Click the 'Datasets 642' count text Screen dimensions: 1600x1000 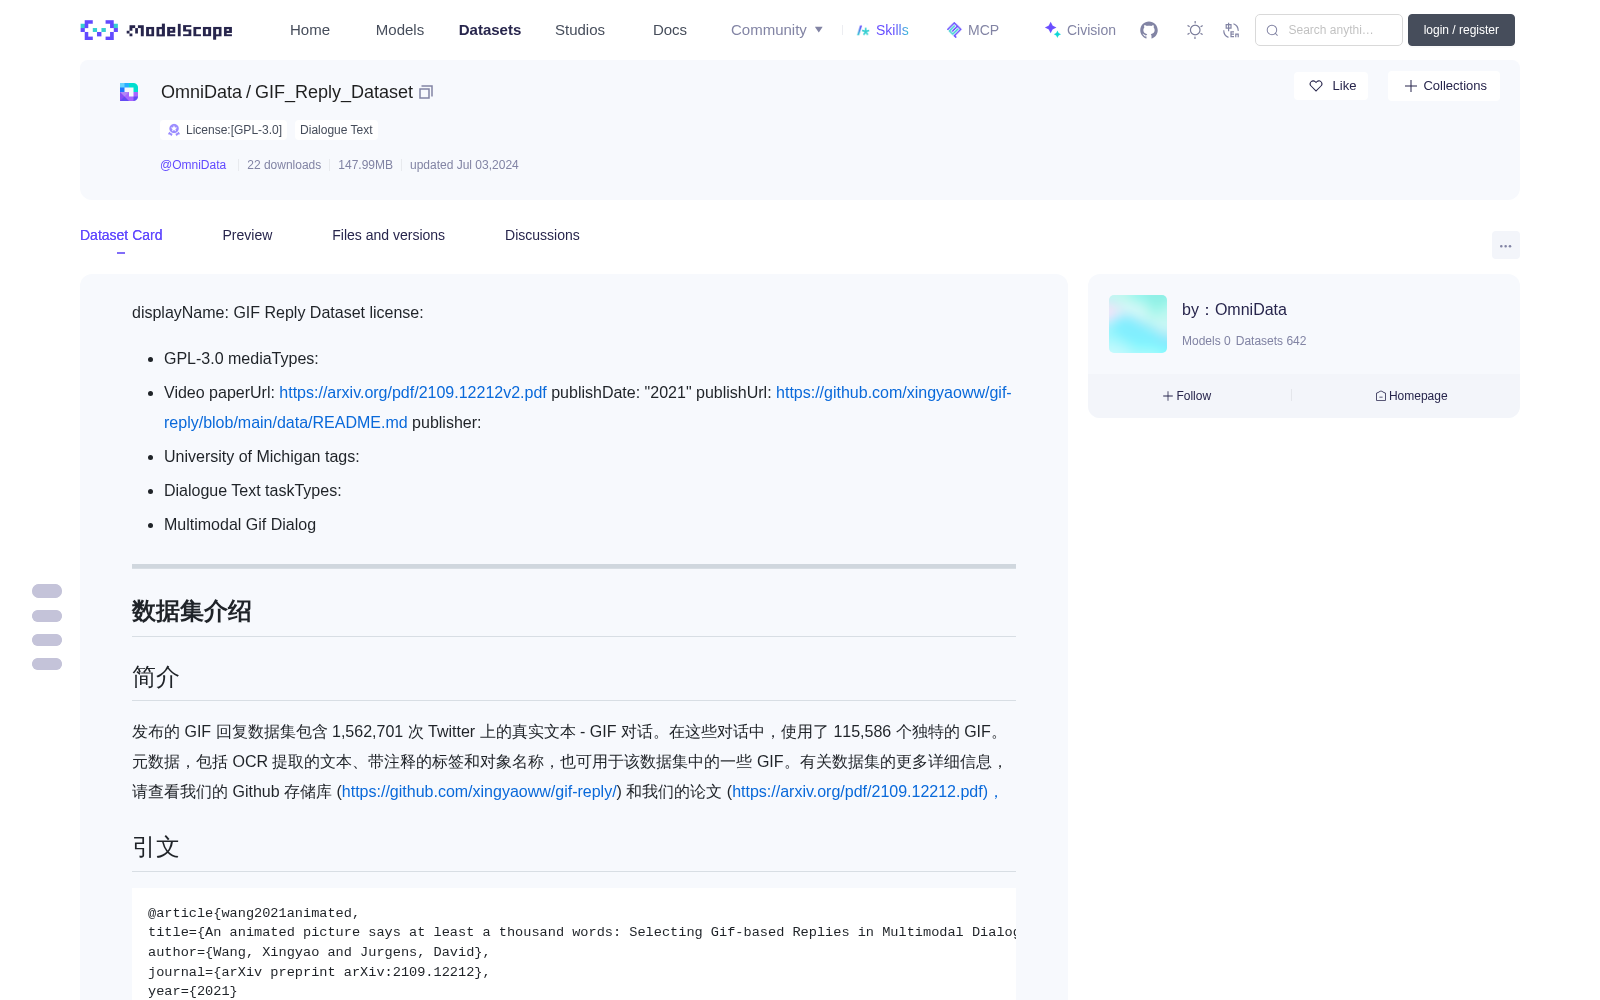click(x=1271, y=341)
